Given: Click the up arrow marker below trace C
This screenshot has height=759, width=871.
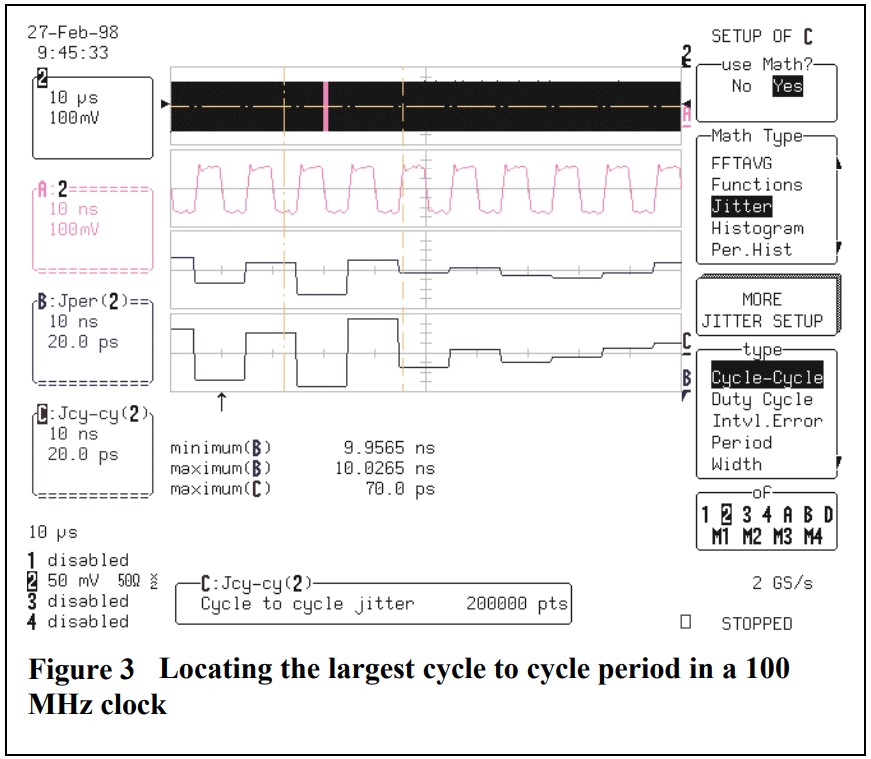Looking at the screenshot, I should 221,402.
